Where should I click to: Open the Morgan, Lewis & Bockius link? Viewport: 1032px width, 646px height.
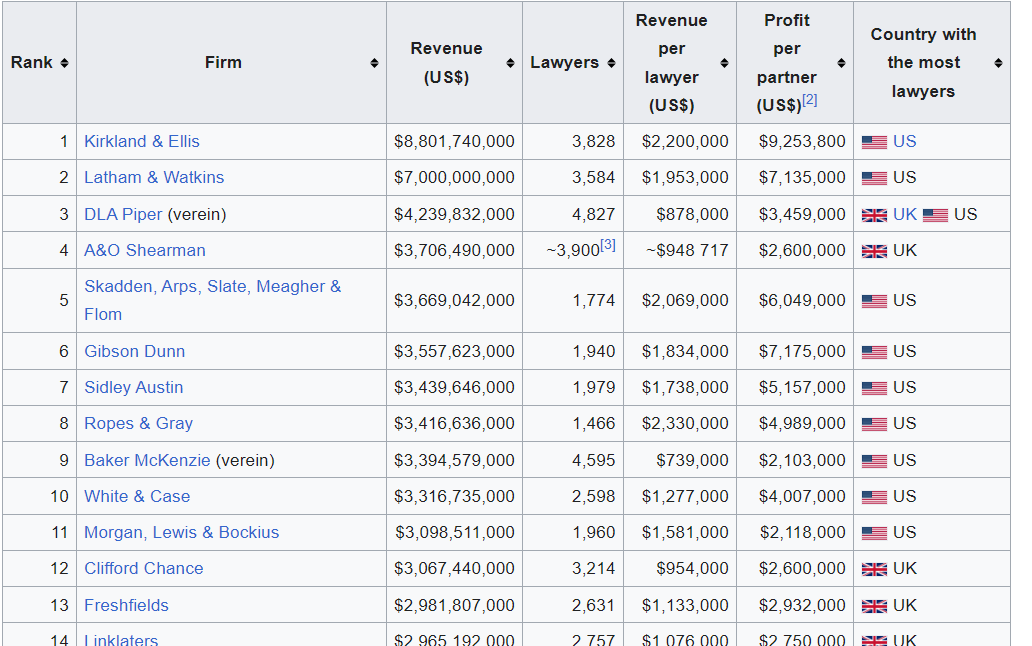pyautogui.click(x=182, y=533)
